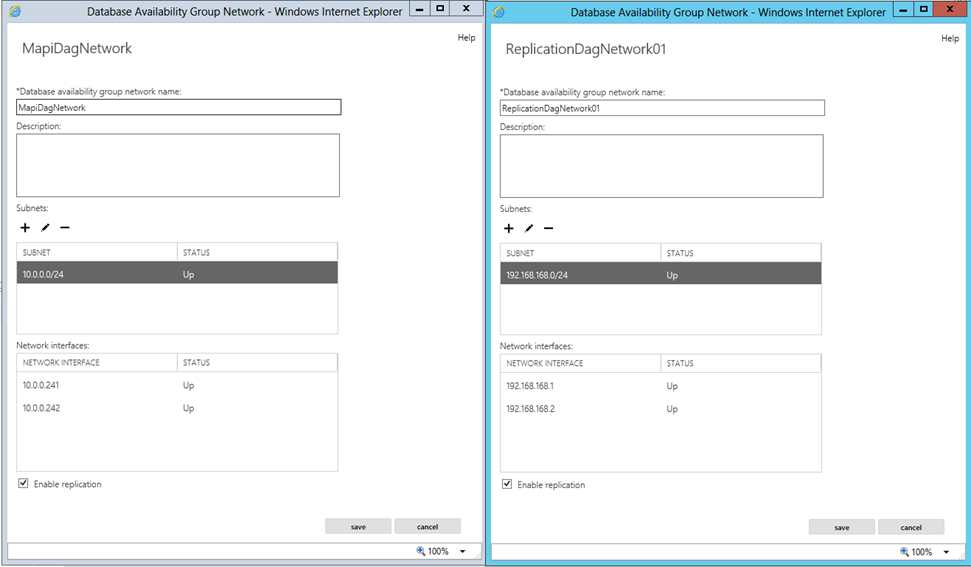Open zoom level dropdown in MapiDagNetwork window
971x567 pixels.
click(x=463, y=551)
